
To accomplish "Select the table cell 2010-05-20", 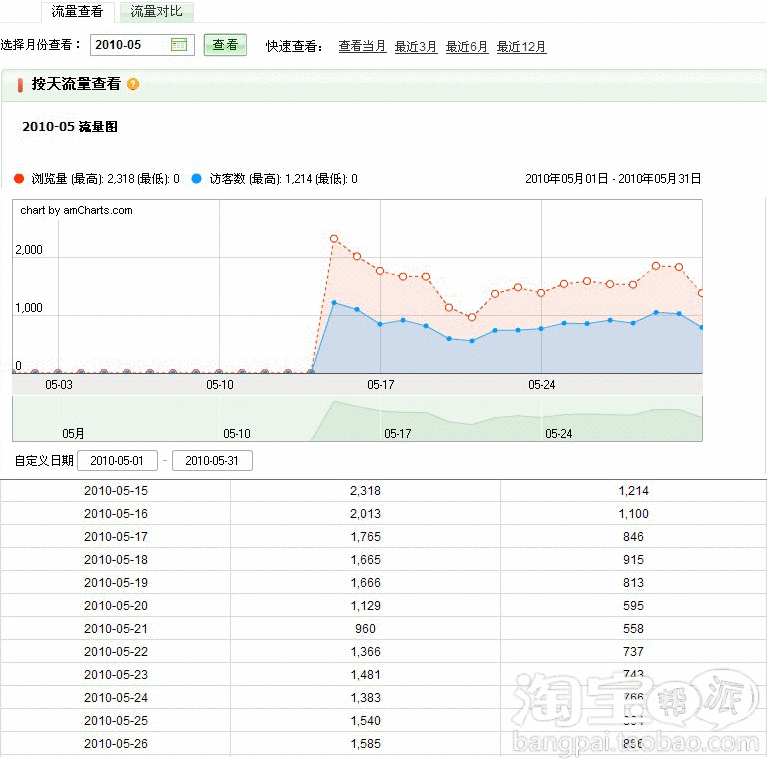I will point(116,606).
